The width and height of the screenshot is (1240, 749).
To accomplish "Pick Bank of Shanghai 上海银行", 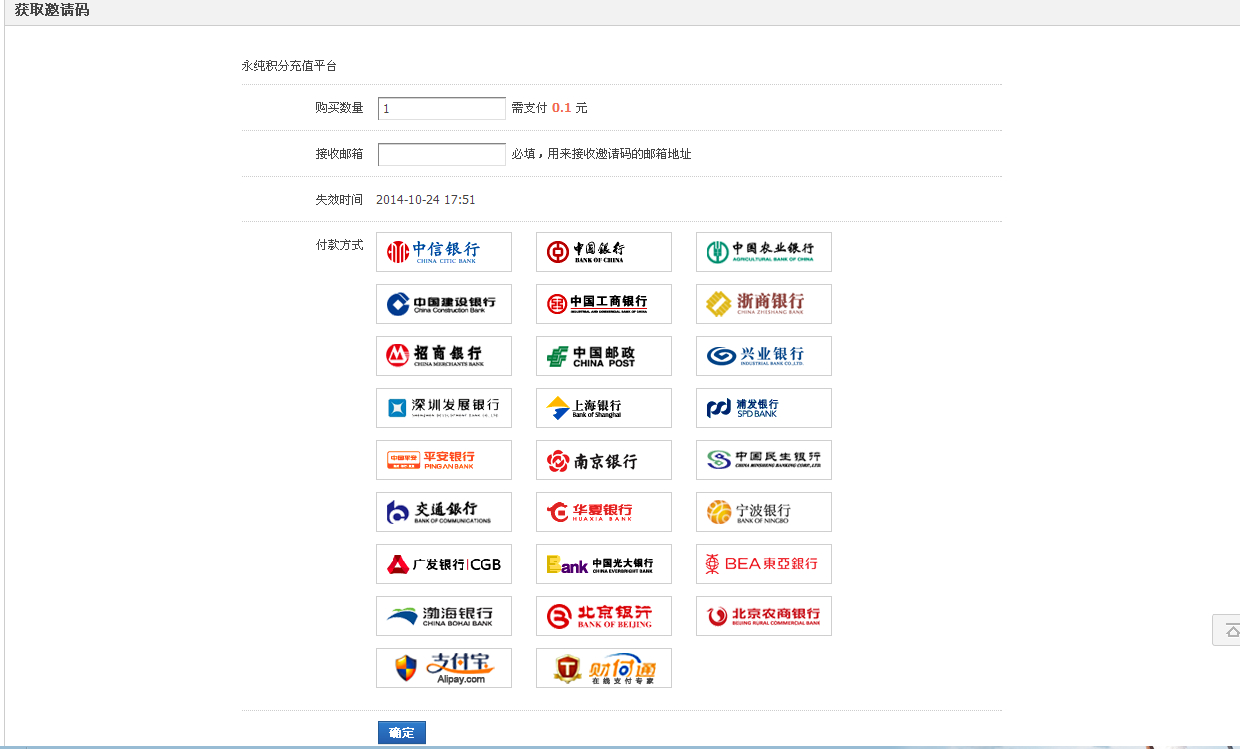I will (x=603, y=408).
